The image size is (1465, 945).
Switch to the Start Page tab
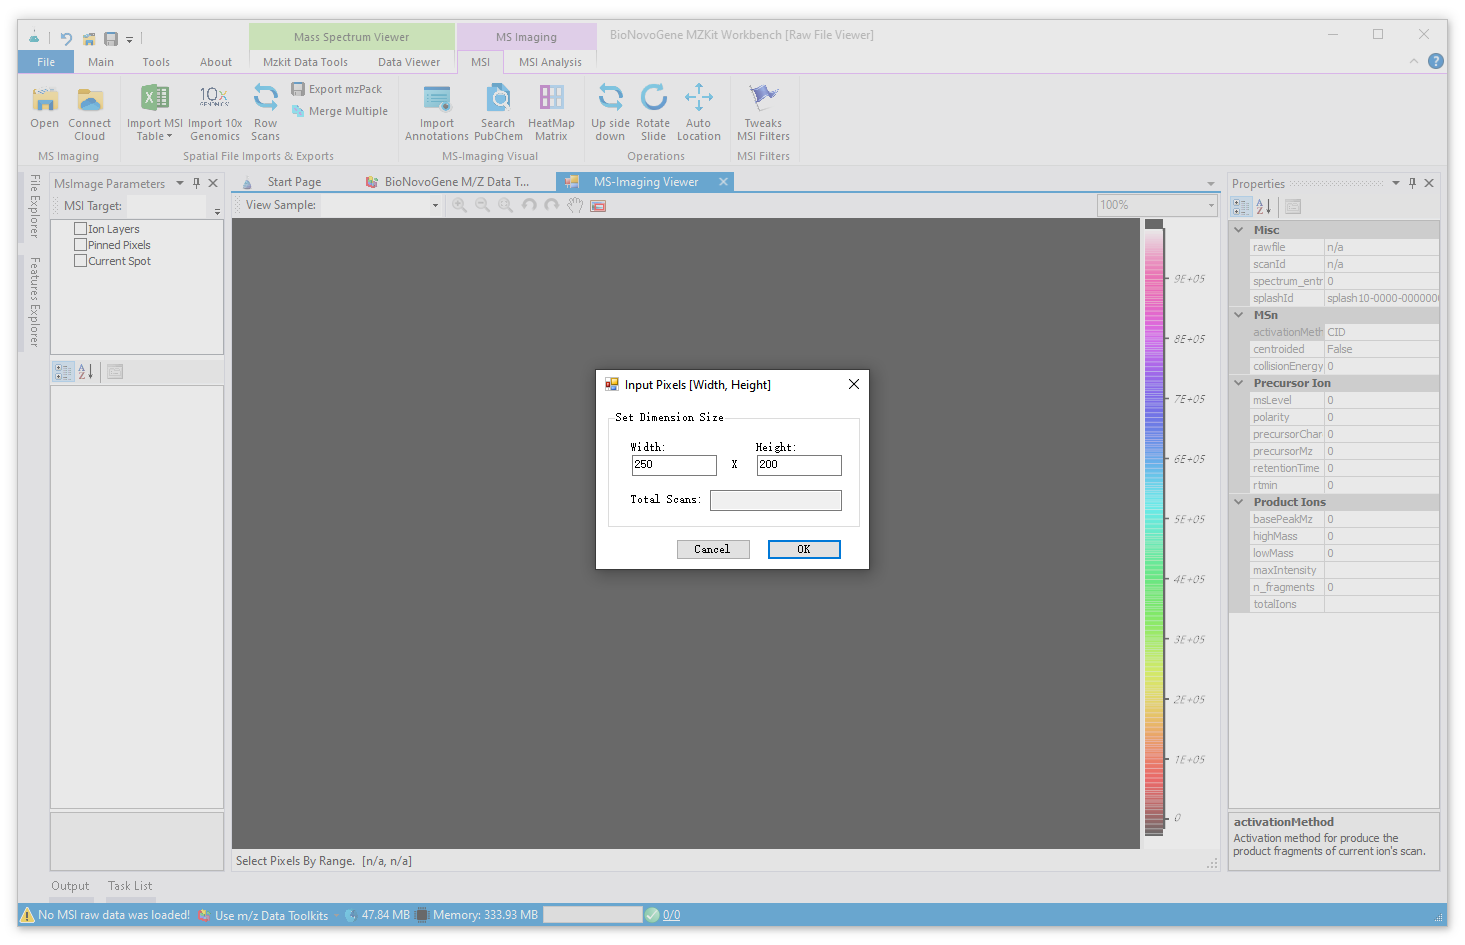pos(294,182)
